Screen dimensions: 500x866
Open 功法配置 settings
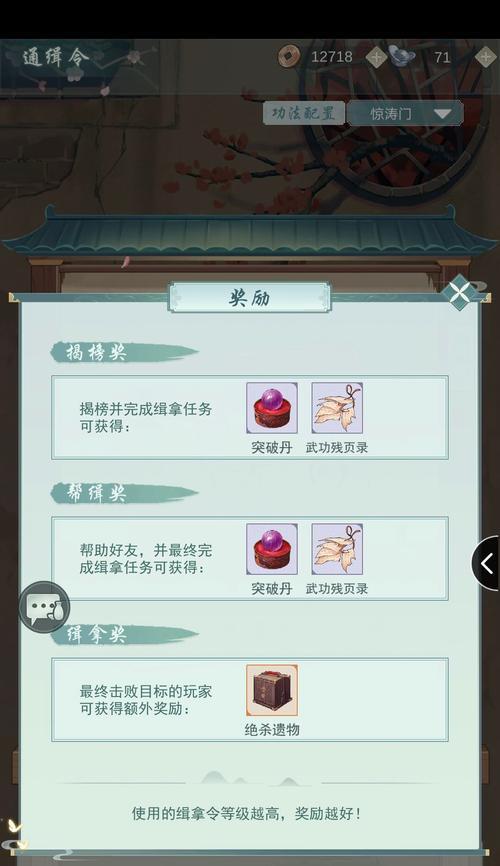pos(303,113)
